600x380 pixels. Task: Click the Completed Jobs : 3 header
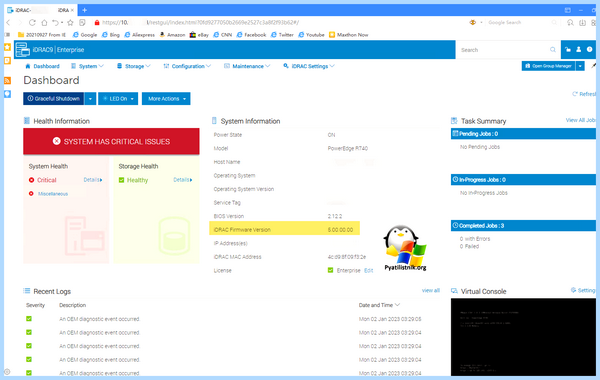[523, 225]
